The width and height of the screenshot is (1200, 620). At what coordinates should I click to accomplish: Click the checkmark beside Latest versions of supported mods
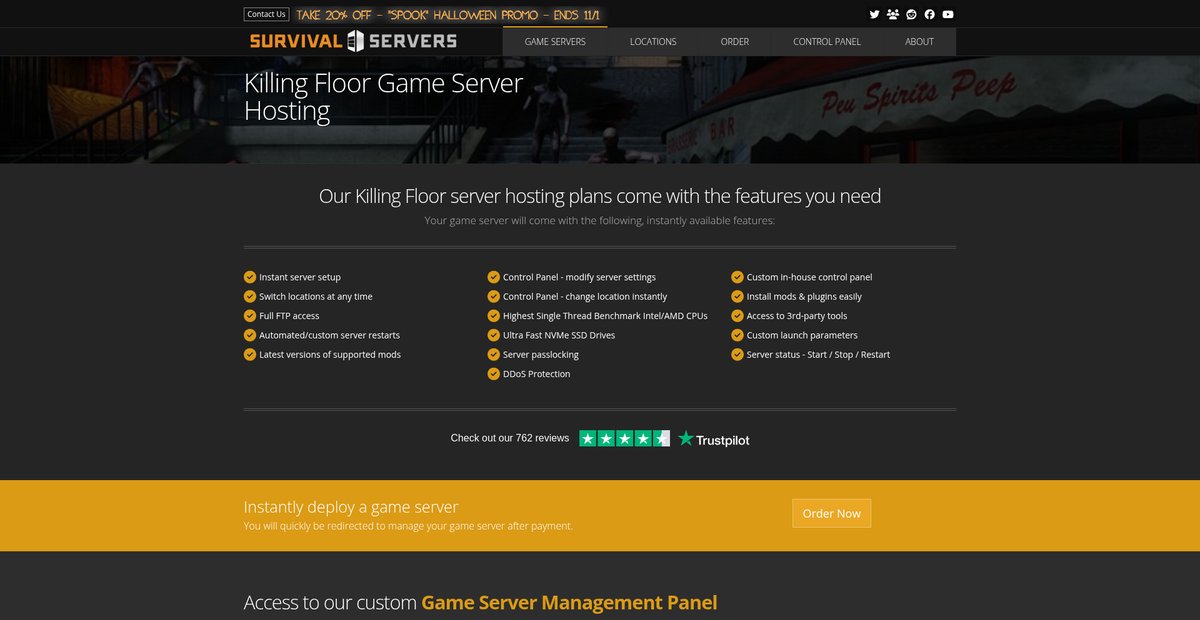pos(250,355)
